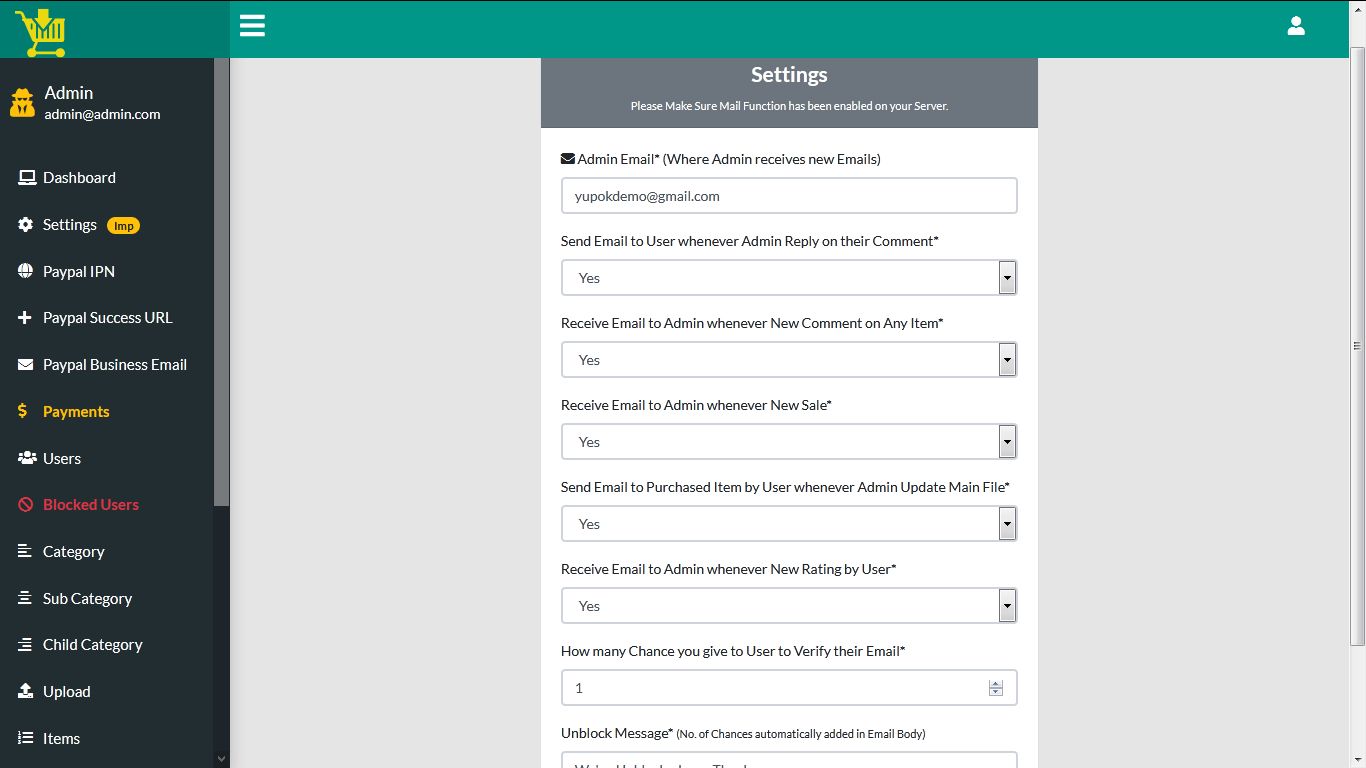Select the Dashboard sidebar icon

click(x=25, y=177)
